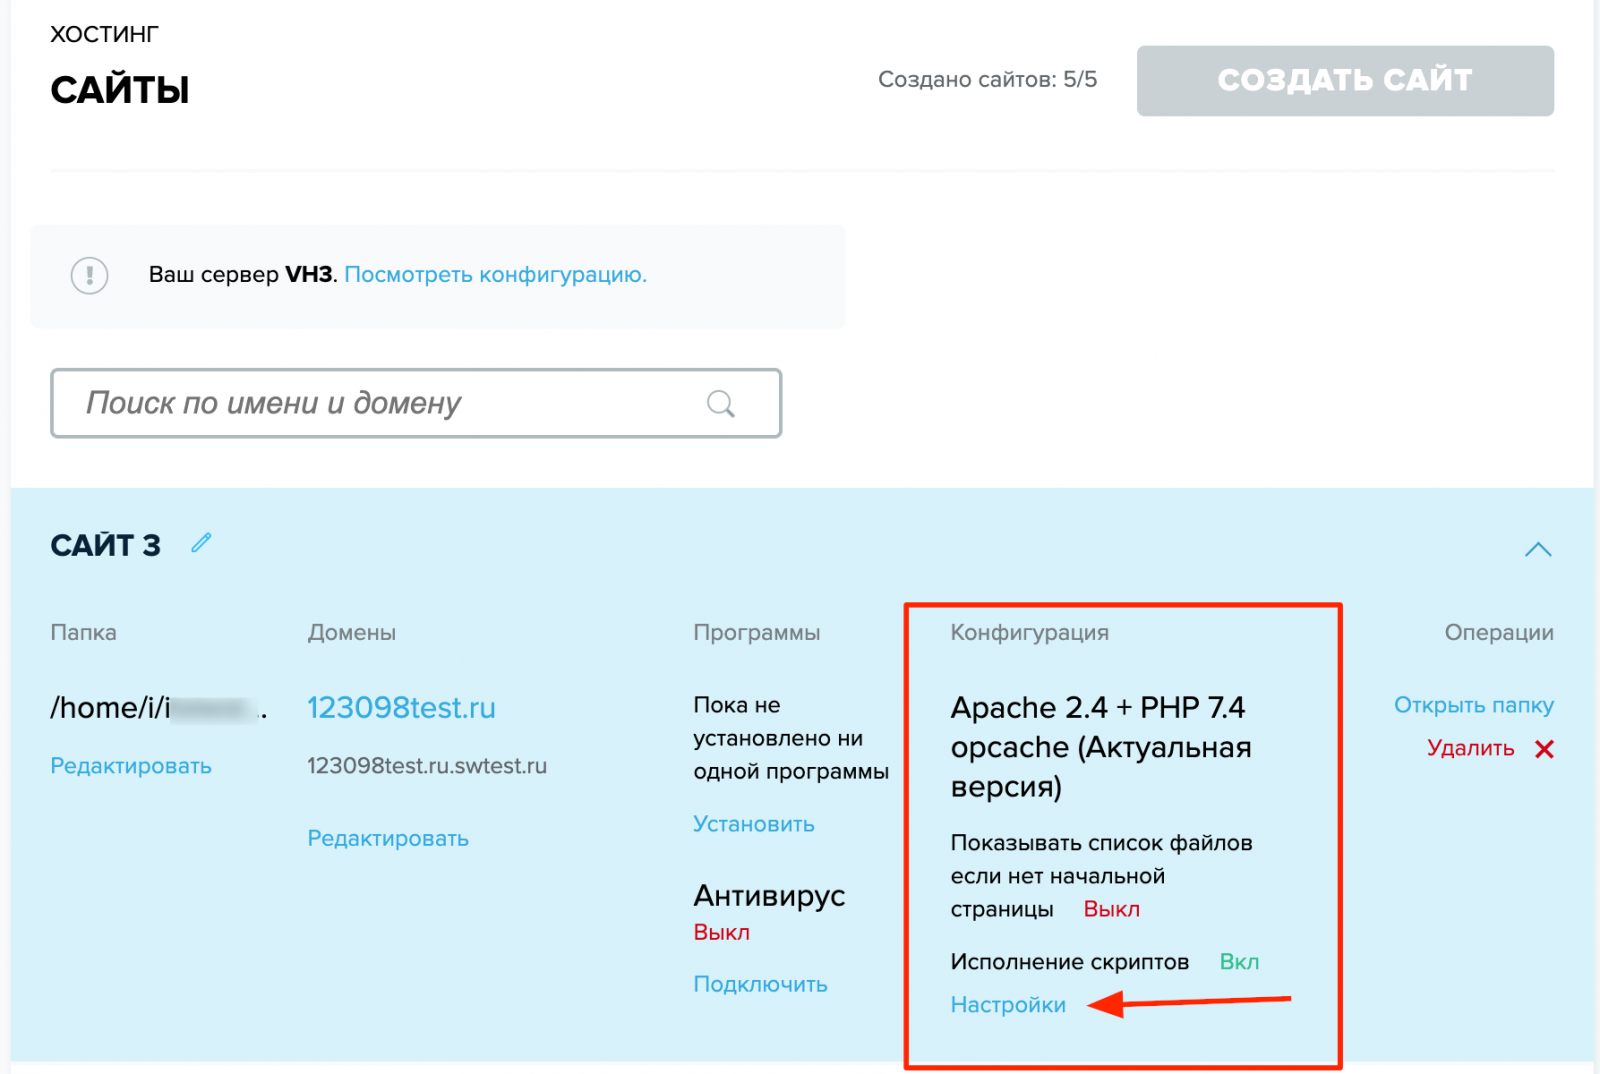Screen dimensions: 1600x1074
Task: Focus the Поиск по имени и домену field
Action: pos(416,403)
